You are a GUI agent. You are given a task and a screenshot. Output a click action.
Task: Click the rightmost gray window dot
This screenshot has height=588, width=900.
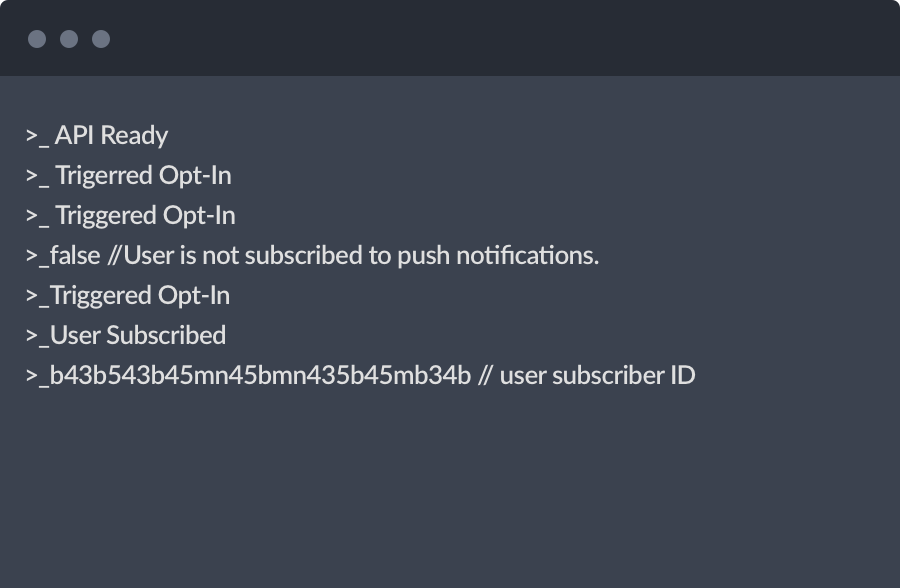pyautogui.click(x=101, y=39)
